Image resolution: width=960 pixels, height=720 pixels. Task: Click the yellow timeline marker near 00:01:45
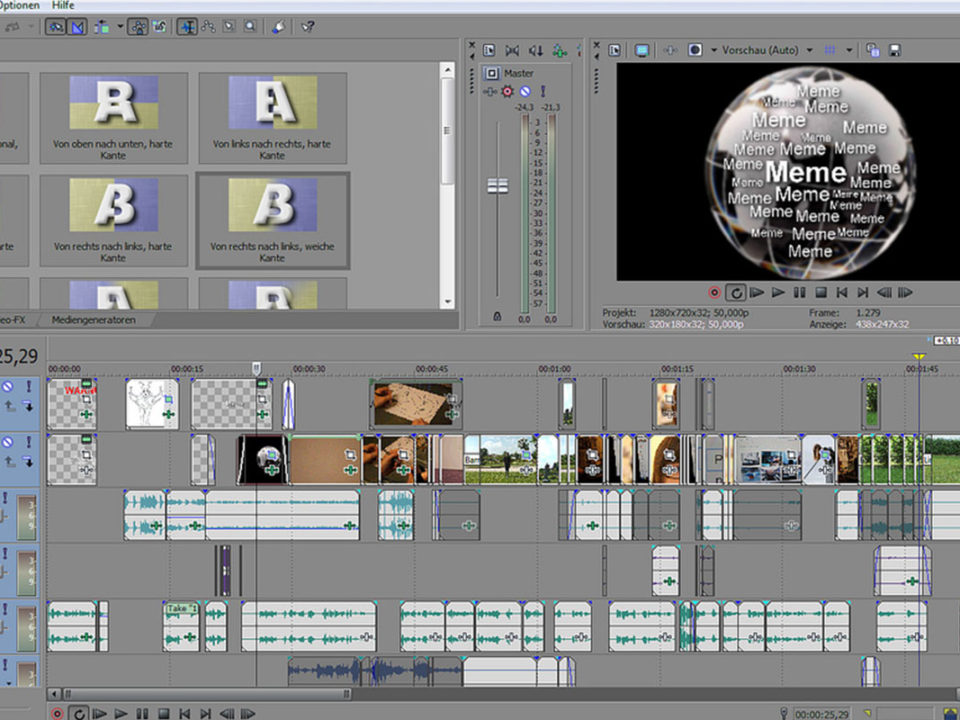(918, 356)
